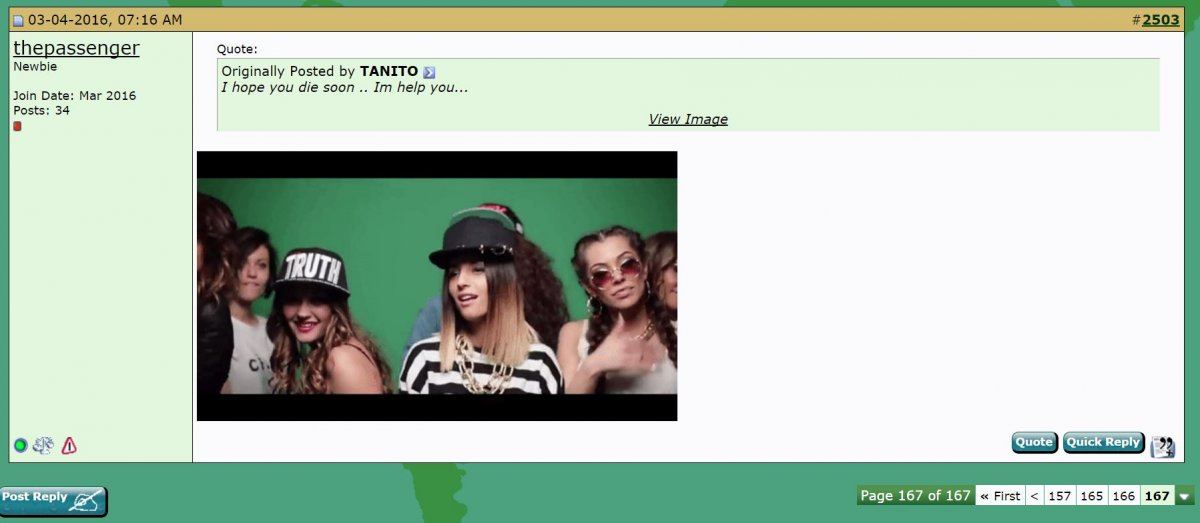Viewport: 1200px width, 523px height.
Task: Click the green online status indicator
Action: coord(20,446)
